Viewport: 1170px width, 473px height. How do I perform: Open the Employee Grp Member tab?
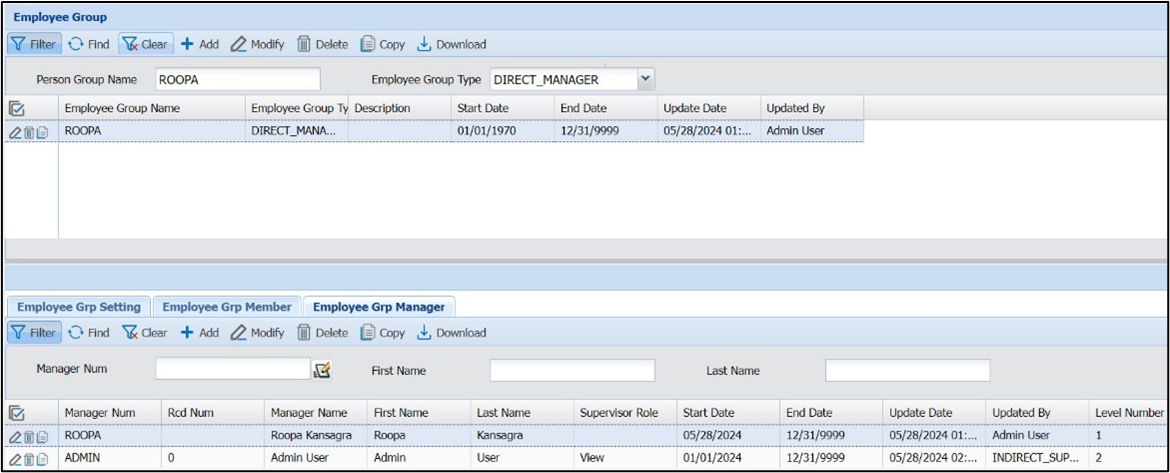(x=227, y=307)
